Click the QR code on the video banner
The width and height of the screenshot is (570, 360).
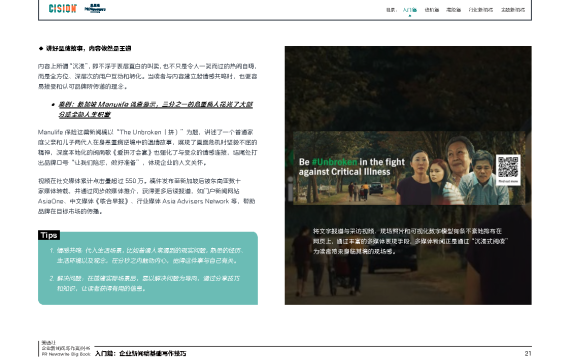tap(508, 168)
